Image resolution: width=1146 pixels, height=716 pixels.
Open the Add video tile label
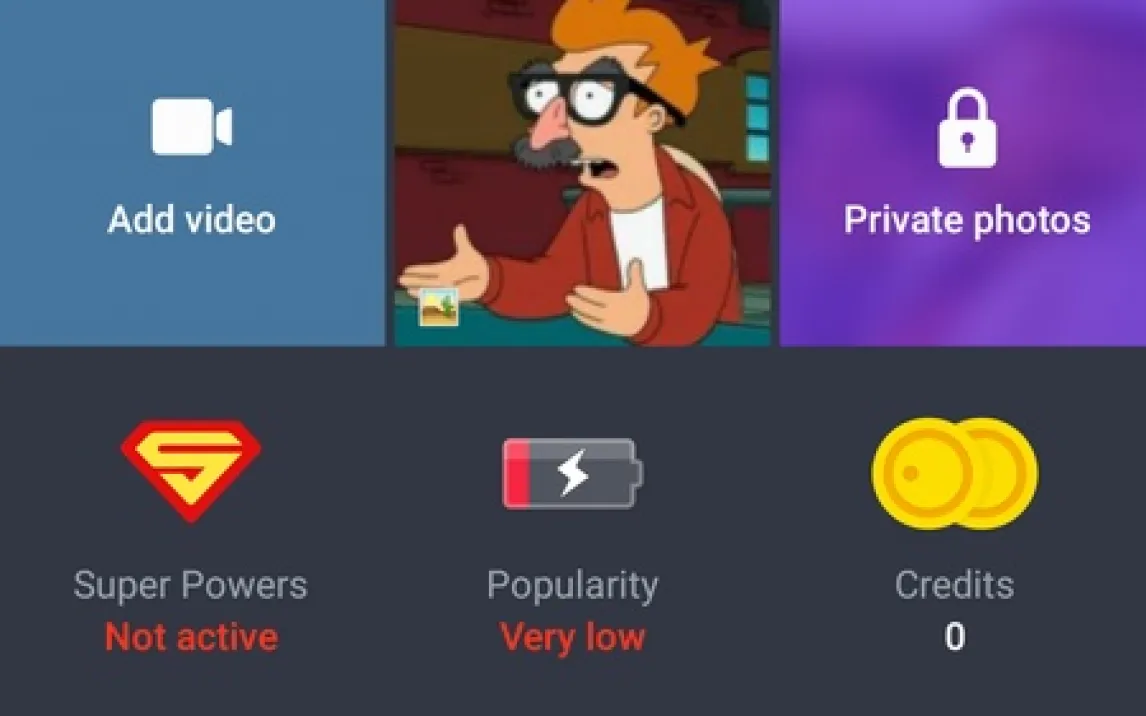click(x=191, y=219)
